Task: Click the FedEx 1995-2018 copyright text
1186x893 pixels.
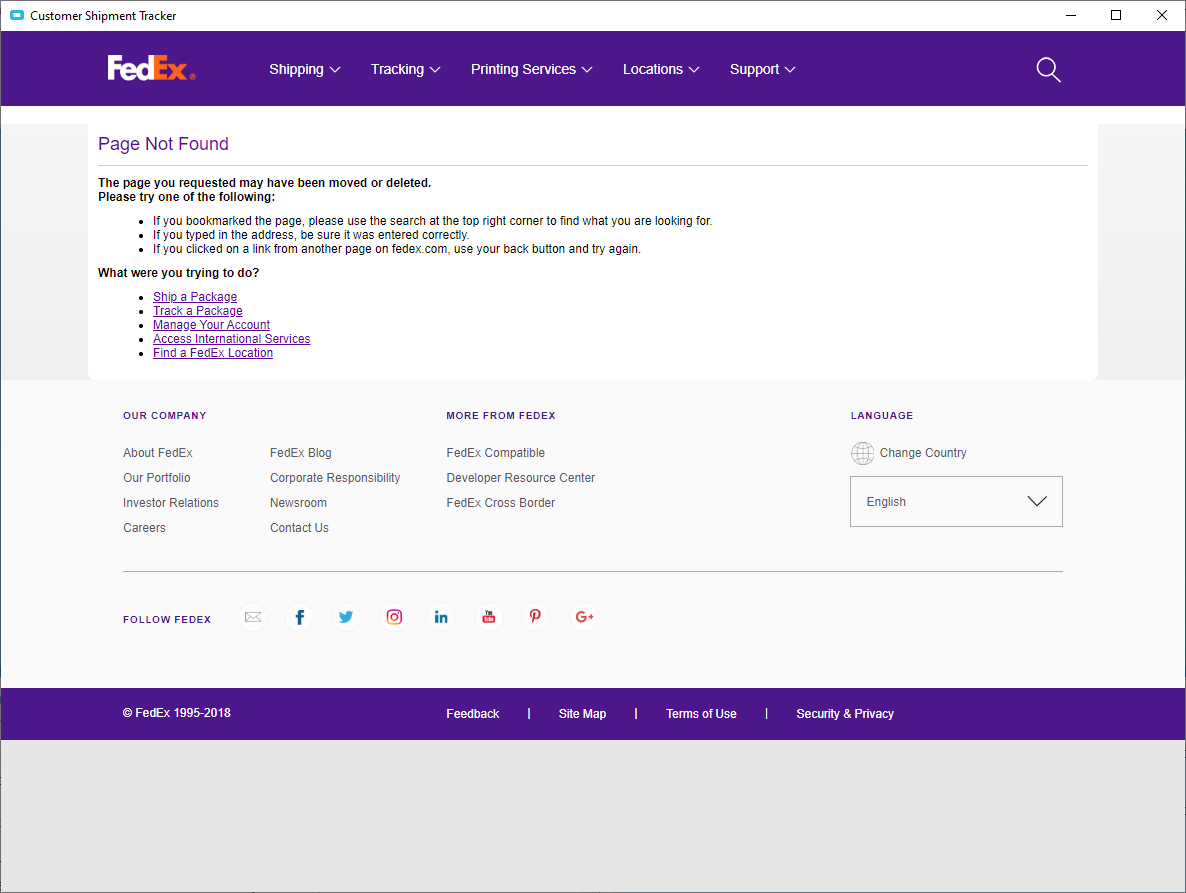Action: tap(176, 713)
